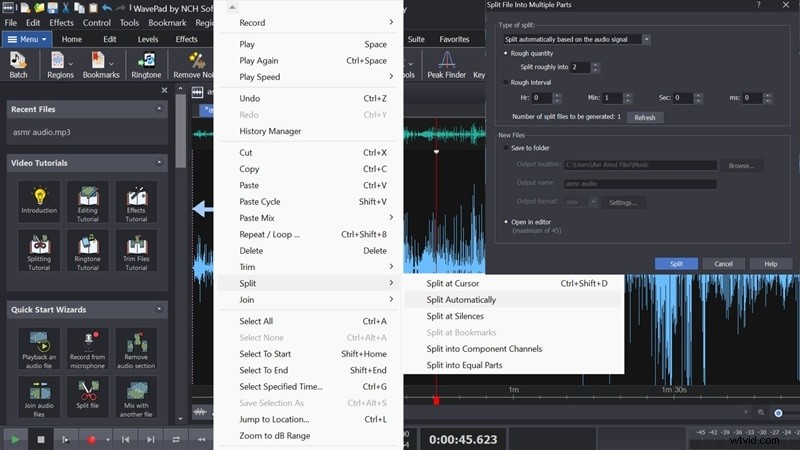Toggle the loop playback button
800x450 pixels.
tap(176, 439)
